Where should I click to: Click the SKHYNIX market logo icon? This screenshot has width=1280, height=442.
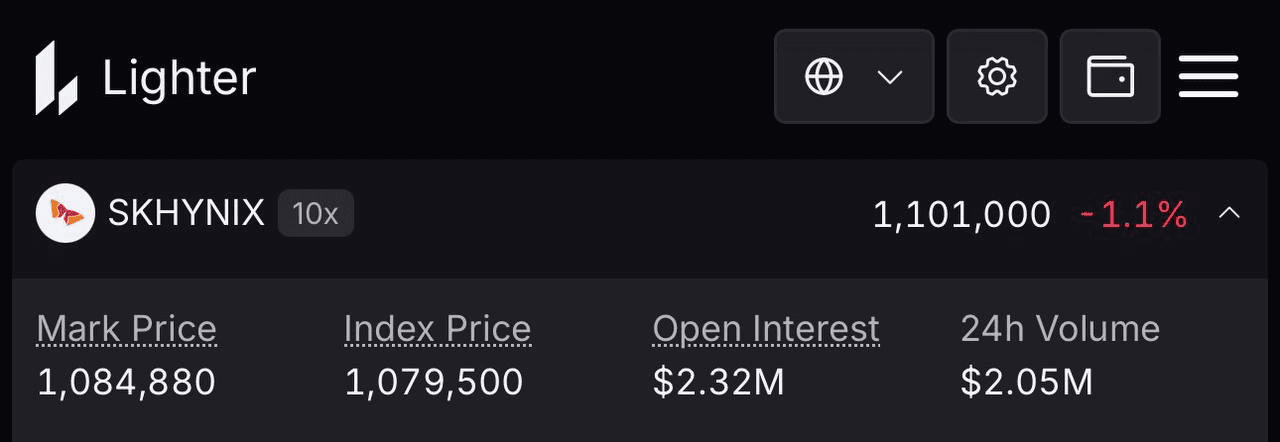[65, 213]
